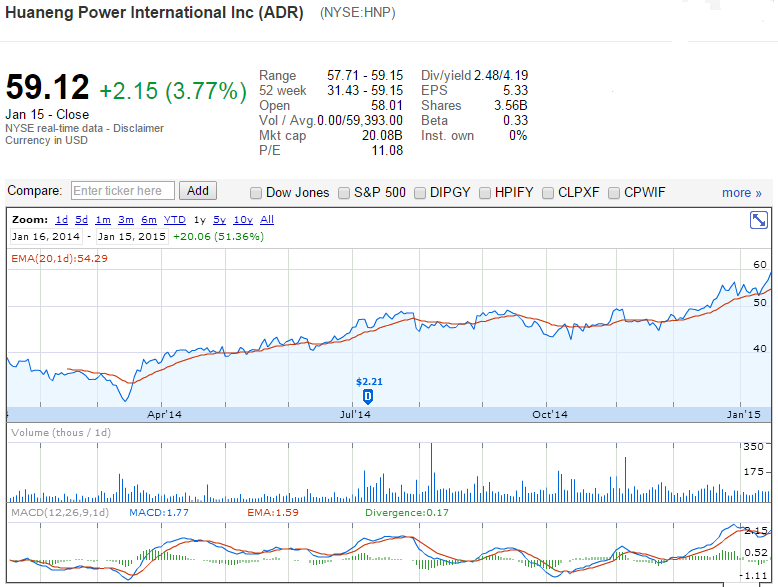Image resolution: width=778 pixels, height=587 pixels.
Task: Show All available price history
Action: coord(267,220)
